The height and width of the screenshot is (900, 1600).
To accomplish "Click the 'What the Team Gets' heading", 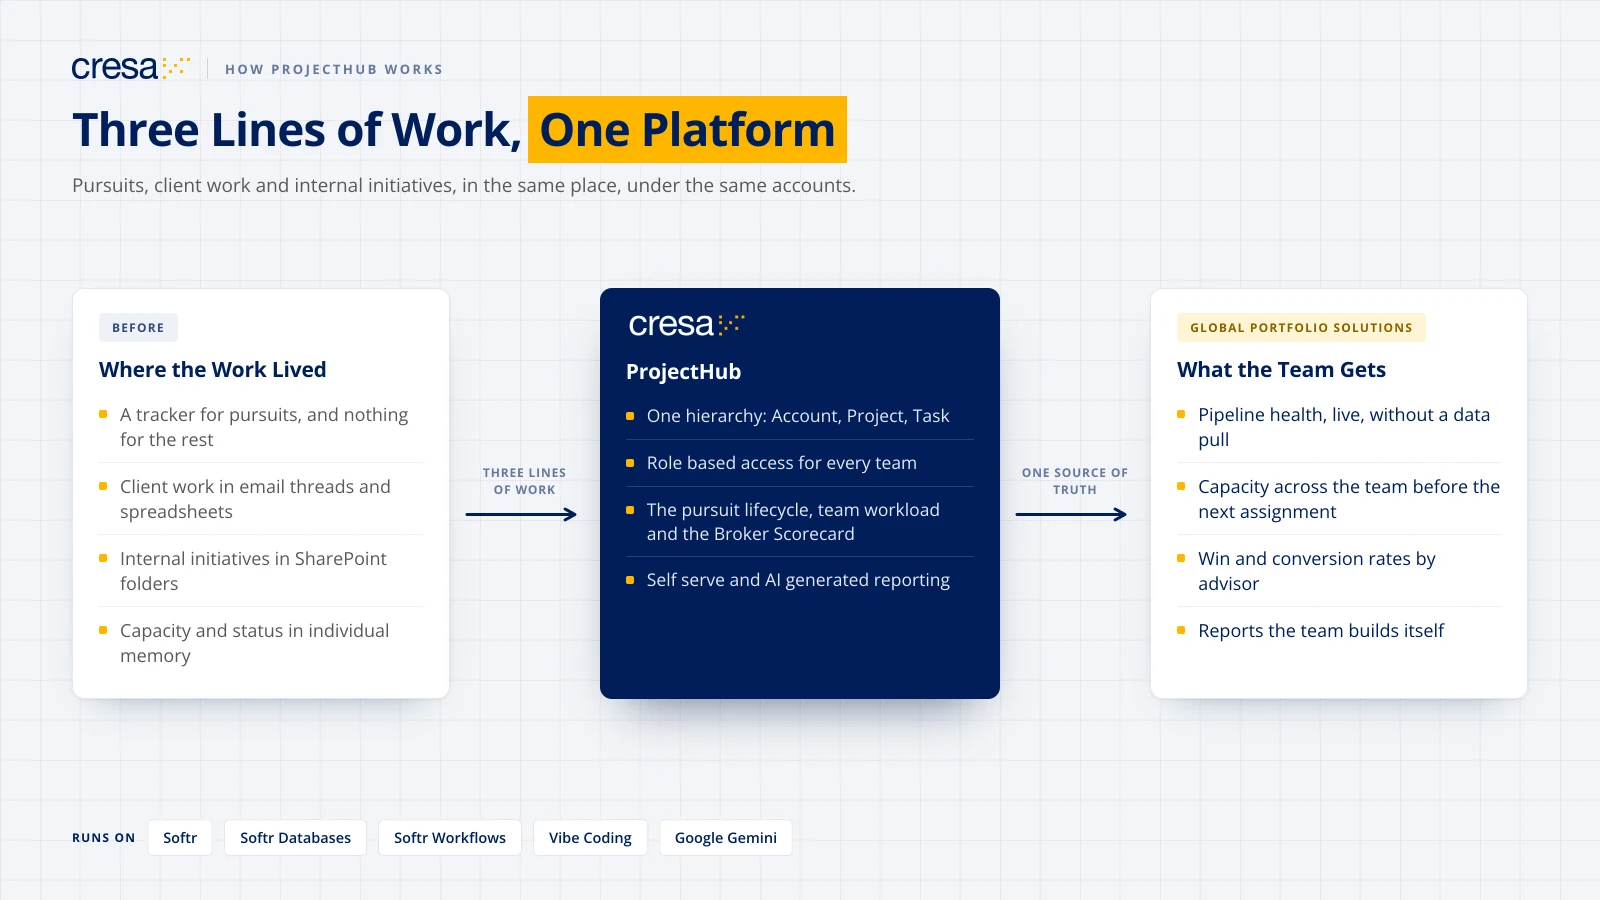I will [x=1281, y=370].
